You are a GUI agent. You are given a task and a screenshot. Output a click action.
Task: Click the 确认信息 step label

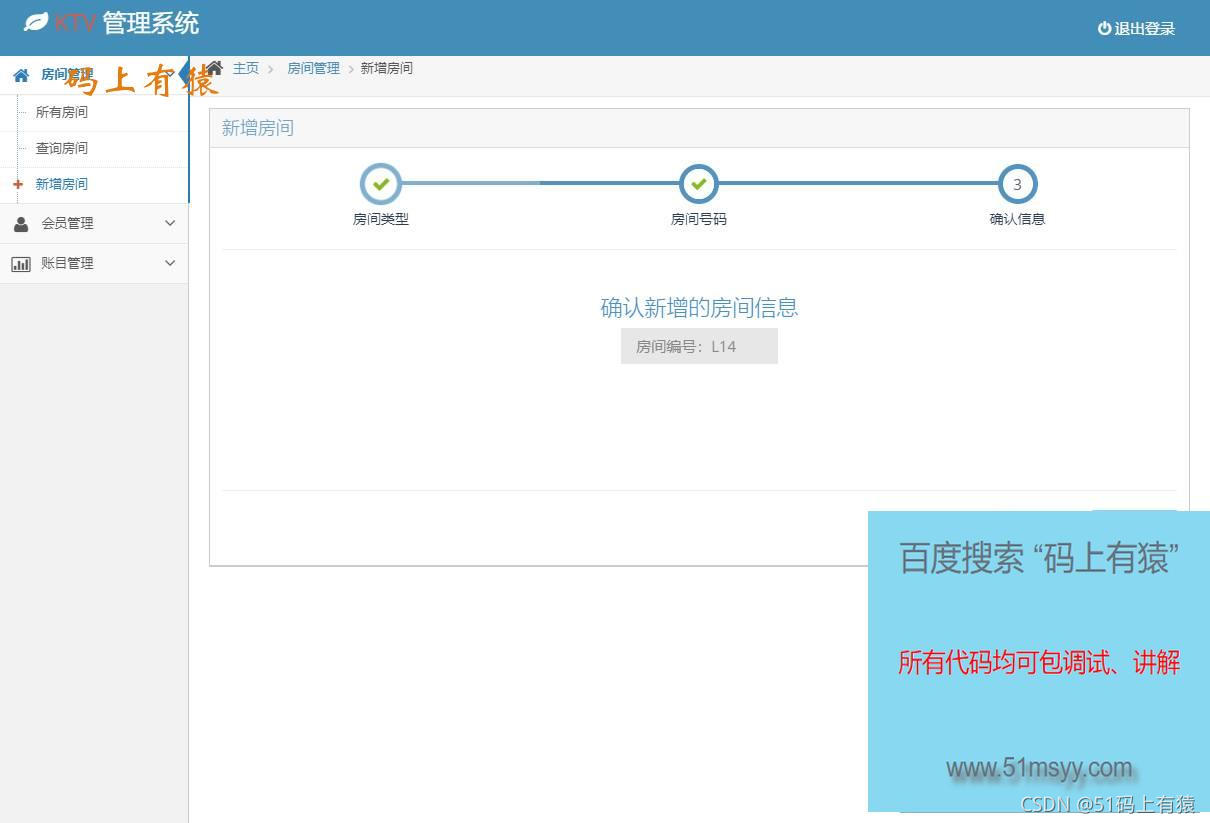click(x=1017, y=219)
